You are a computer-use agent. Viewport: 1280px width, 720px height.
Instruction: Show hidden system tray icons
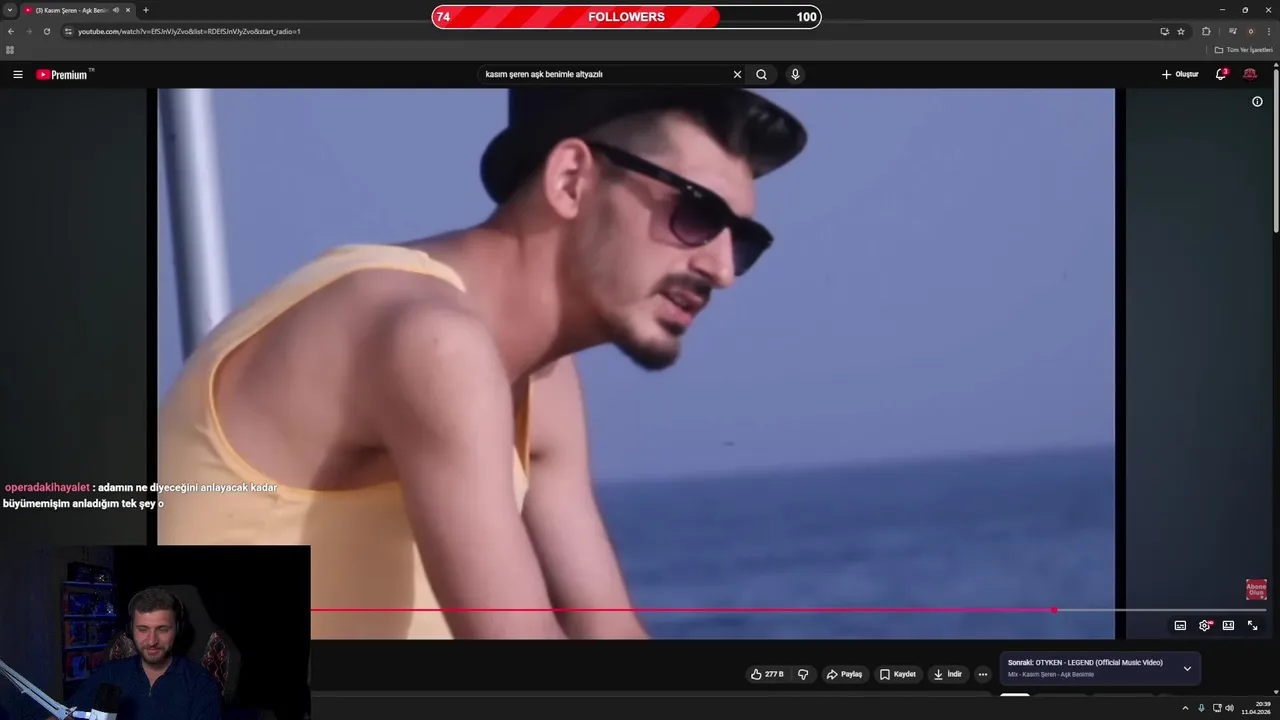(x=1185, y=708)
